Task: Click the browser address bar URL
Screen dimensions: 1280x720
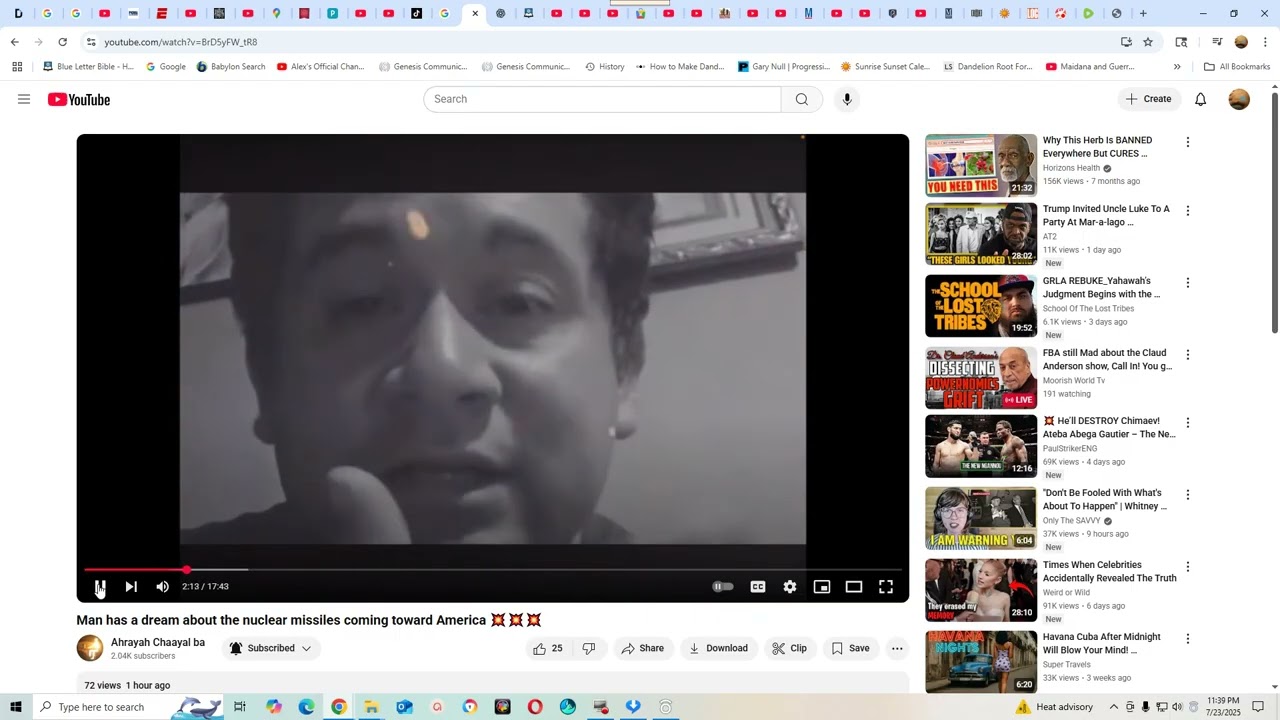Action: [181, 42]
